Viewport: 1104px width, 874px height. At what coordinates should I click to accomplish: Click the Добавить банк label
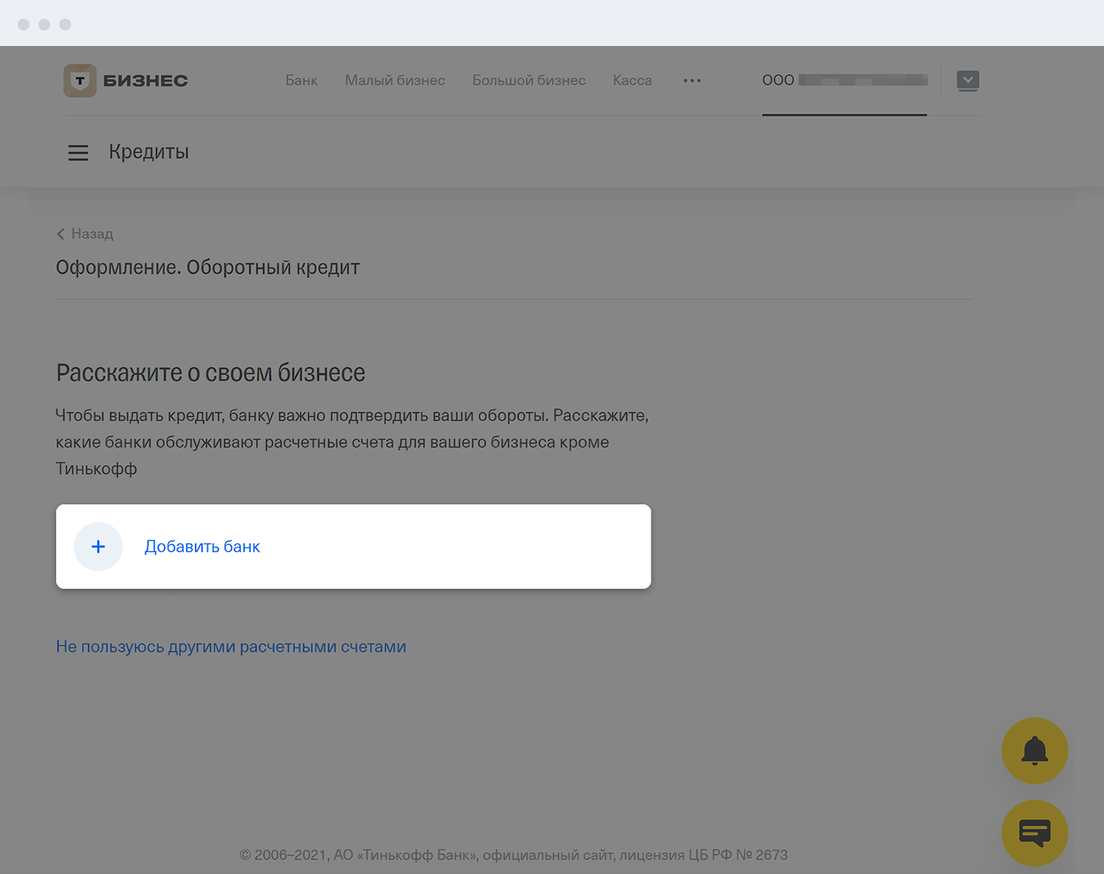pos(202,547)
